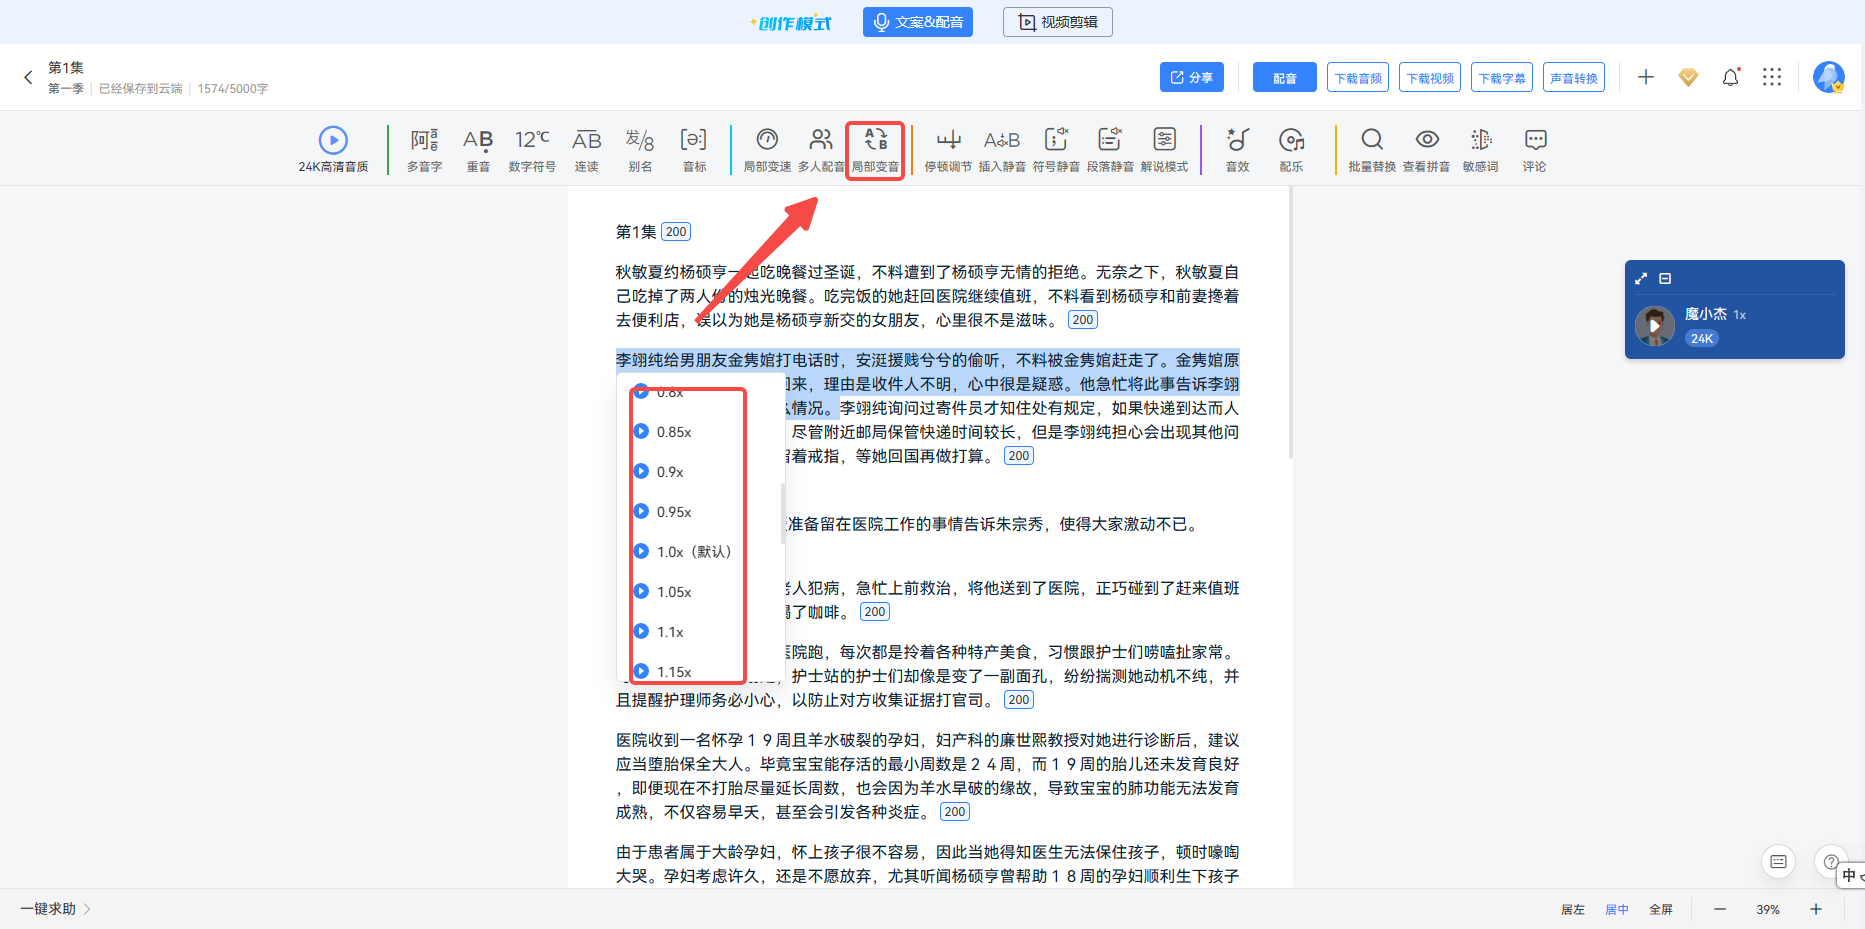Click 下载字幕 button

tap(1502, 77)
